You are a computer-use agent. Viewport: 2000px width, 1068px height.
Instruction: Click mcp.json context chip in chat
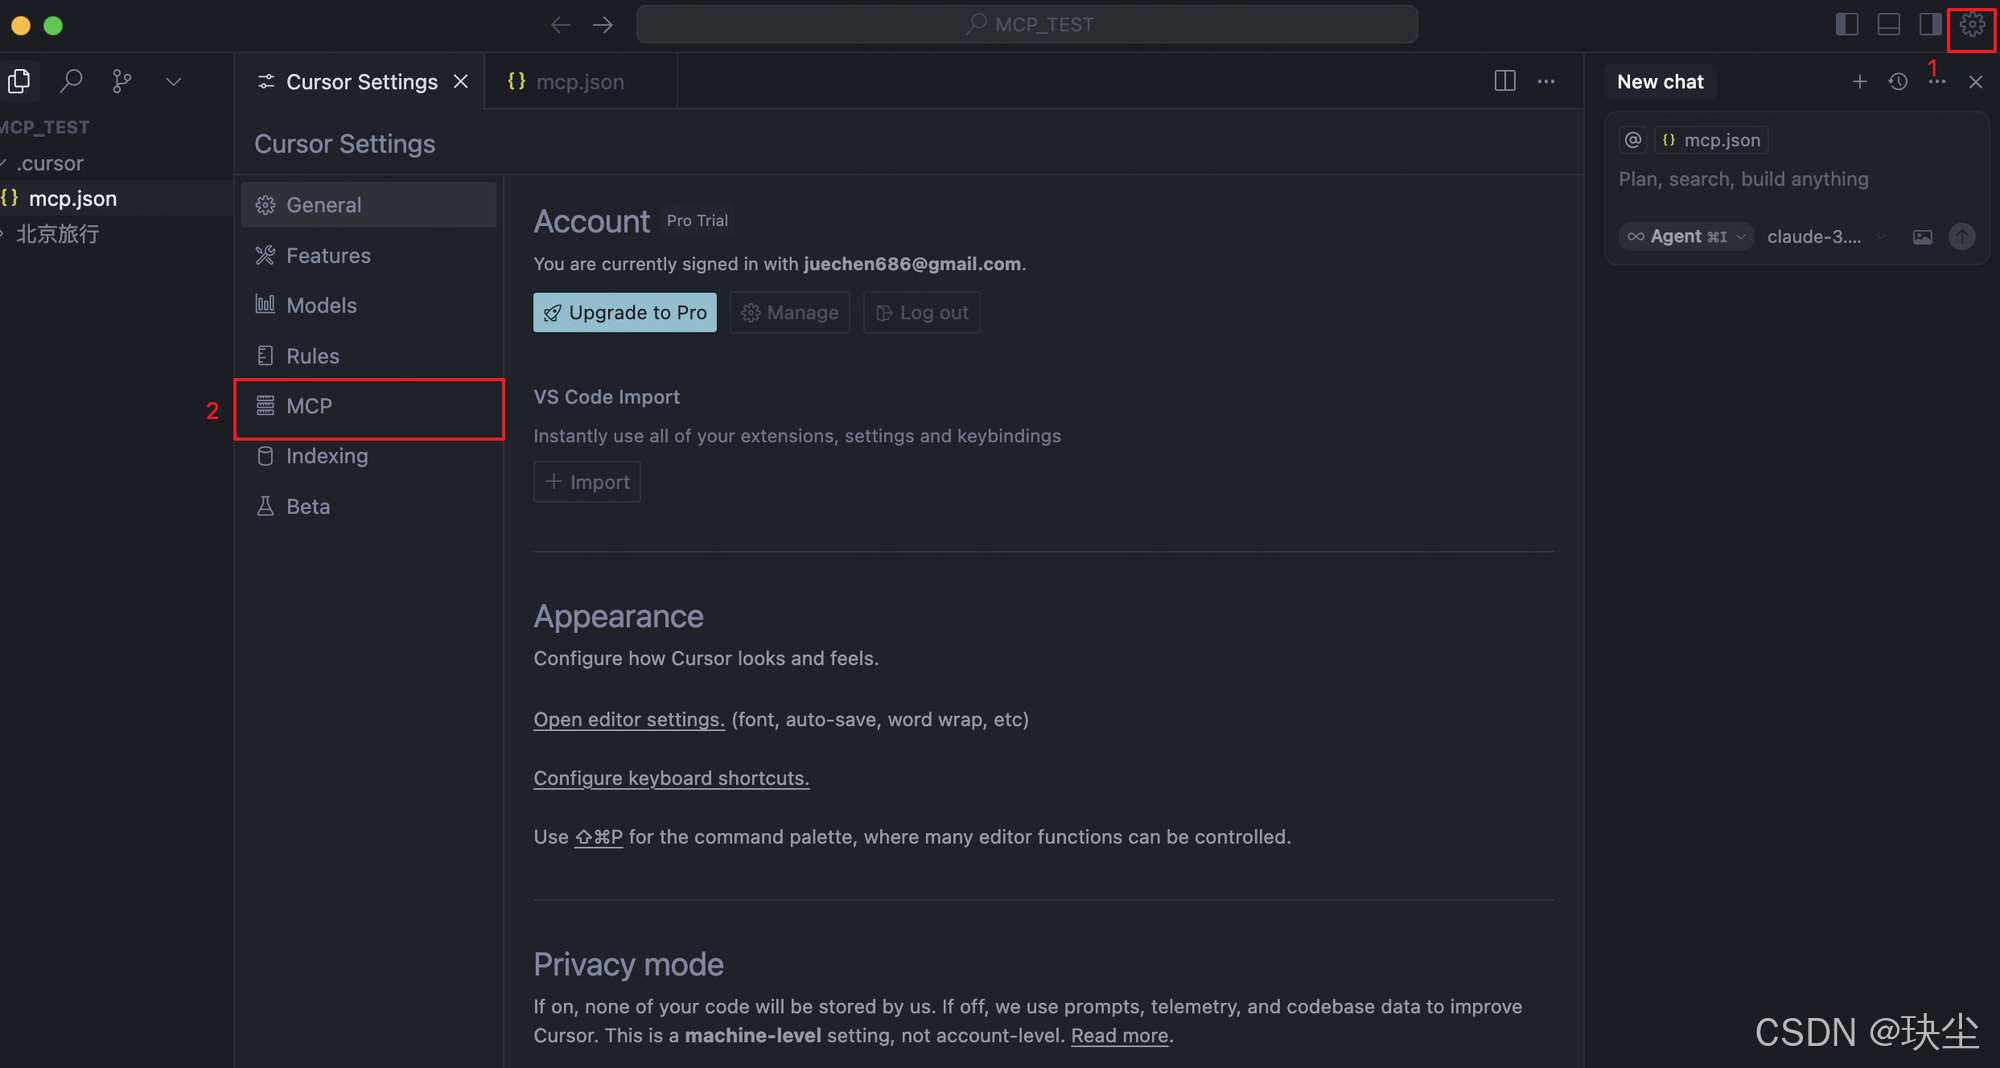click(1711, 140)
